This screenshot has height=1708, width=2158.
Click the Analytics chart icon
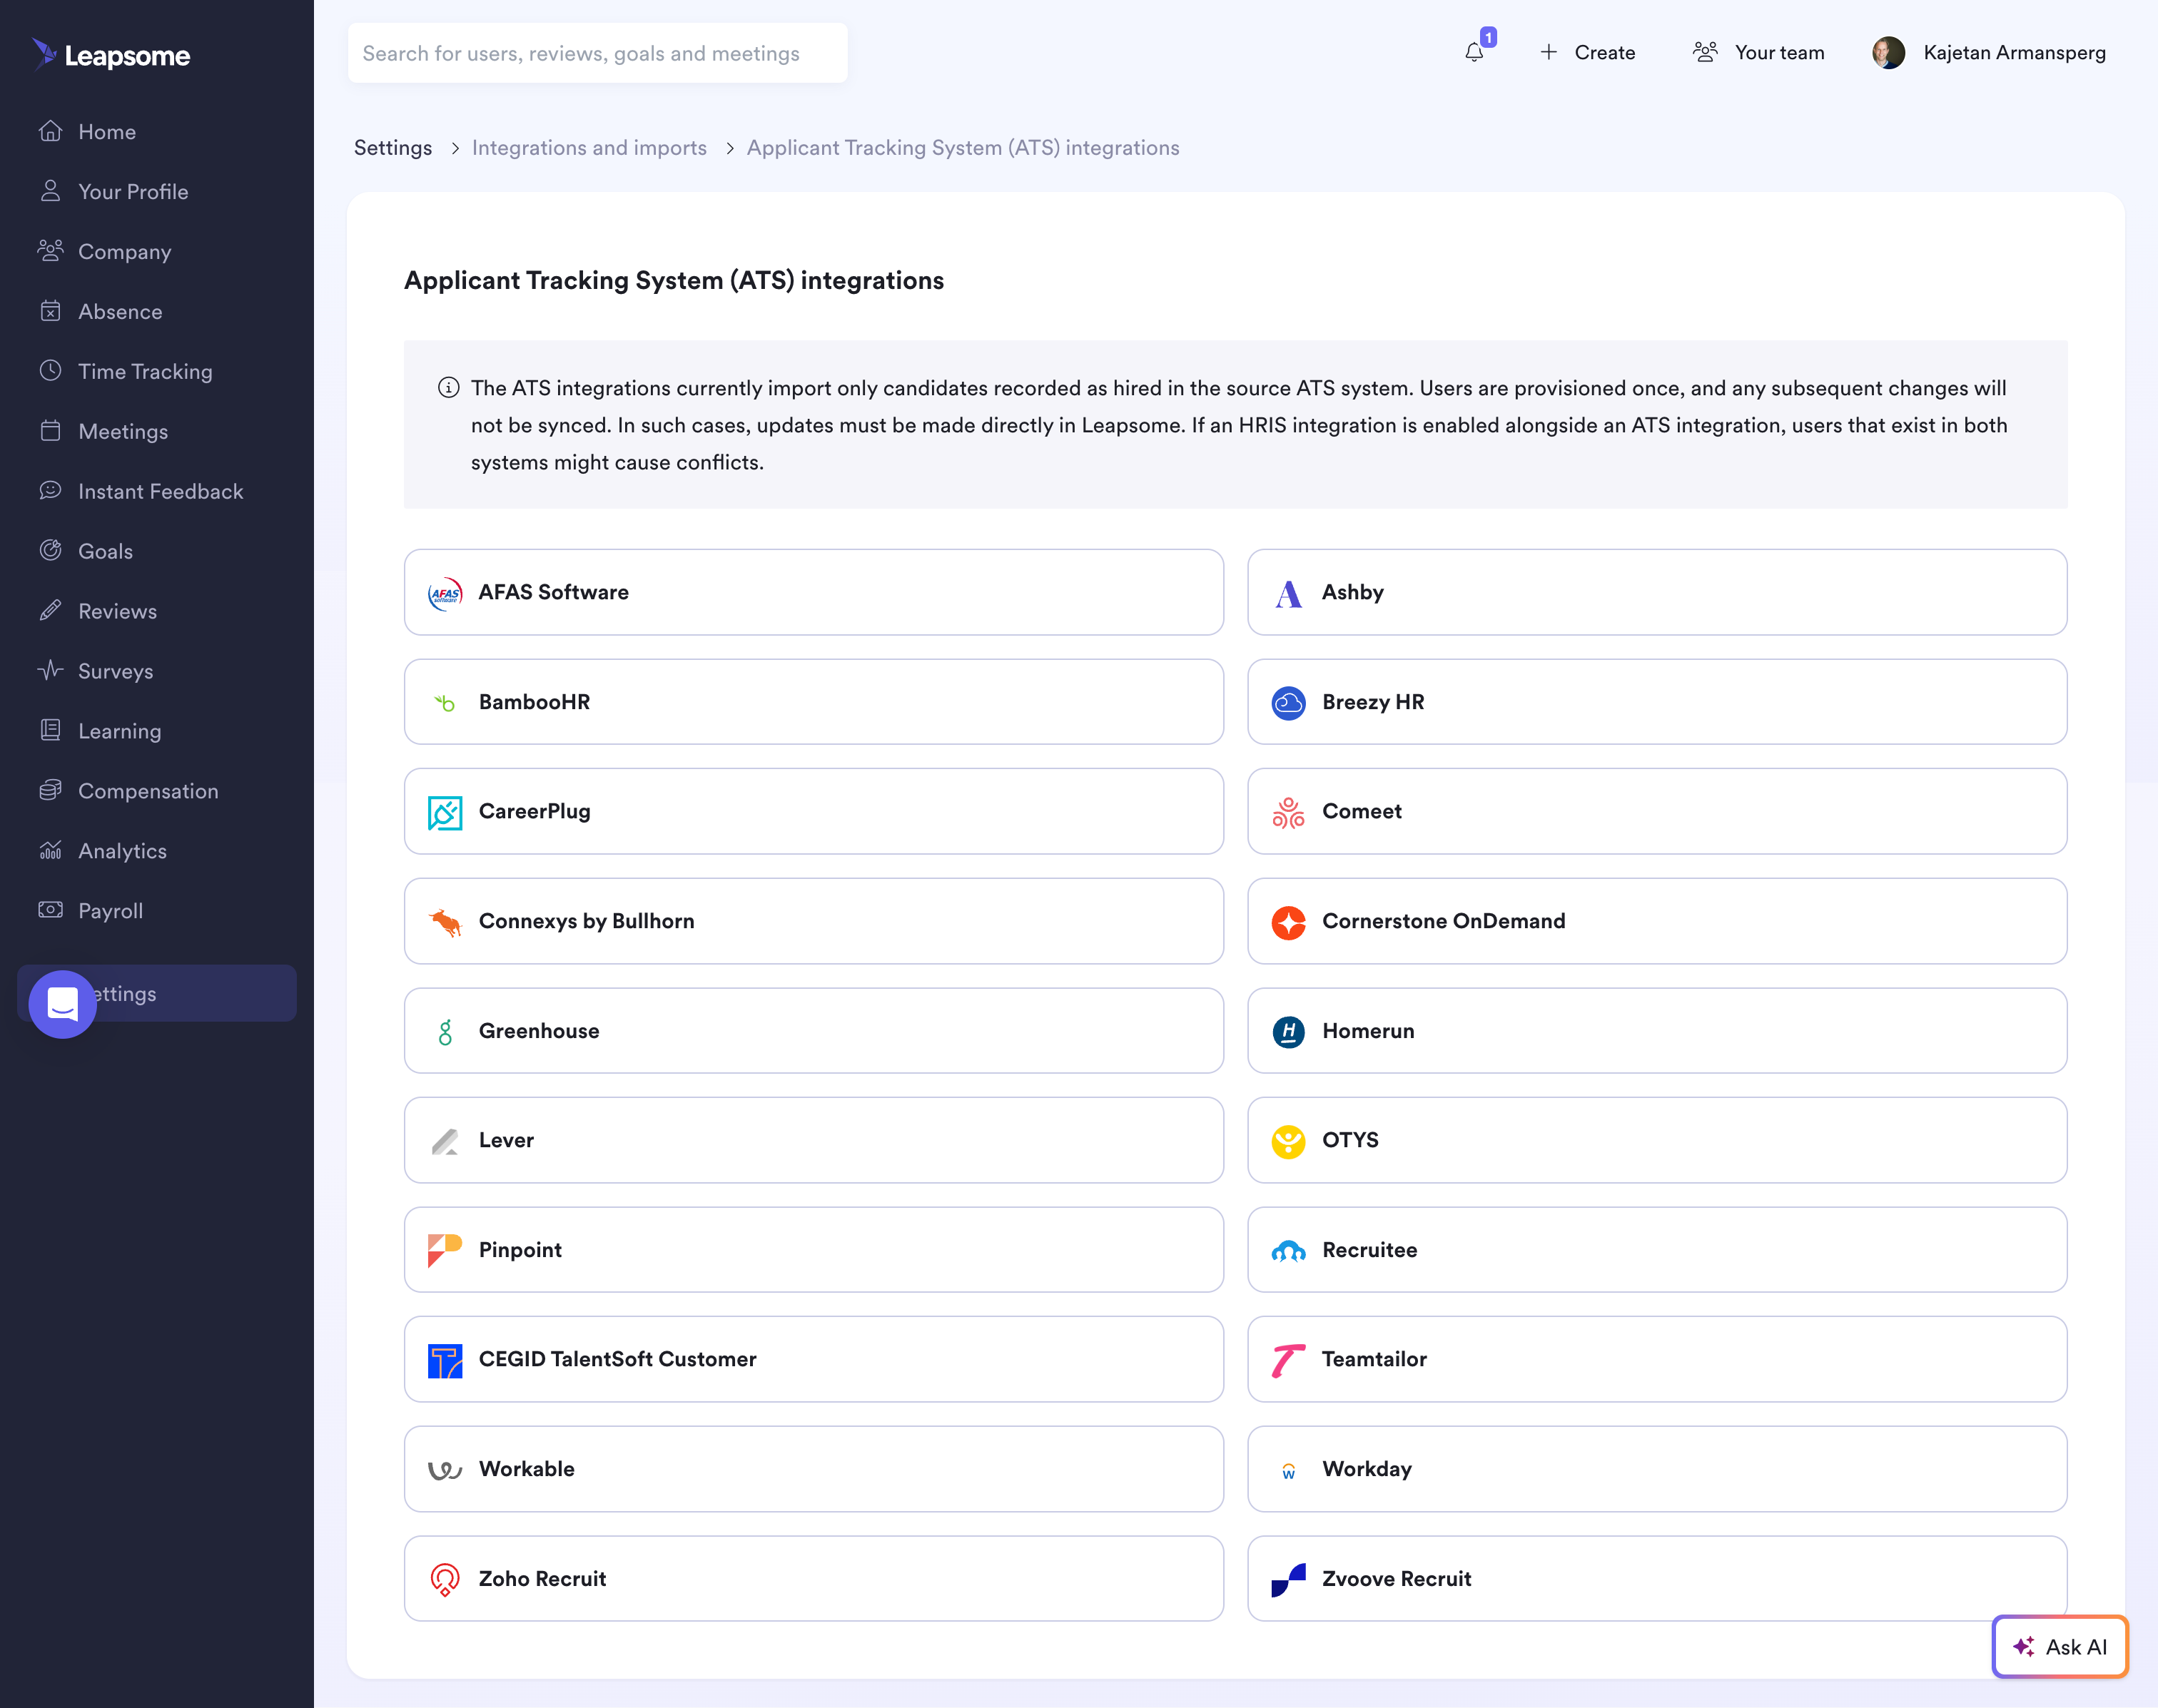[50, 851]
